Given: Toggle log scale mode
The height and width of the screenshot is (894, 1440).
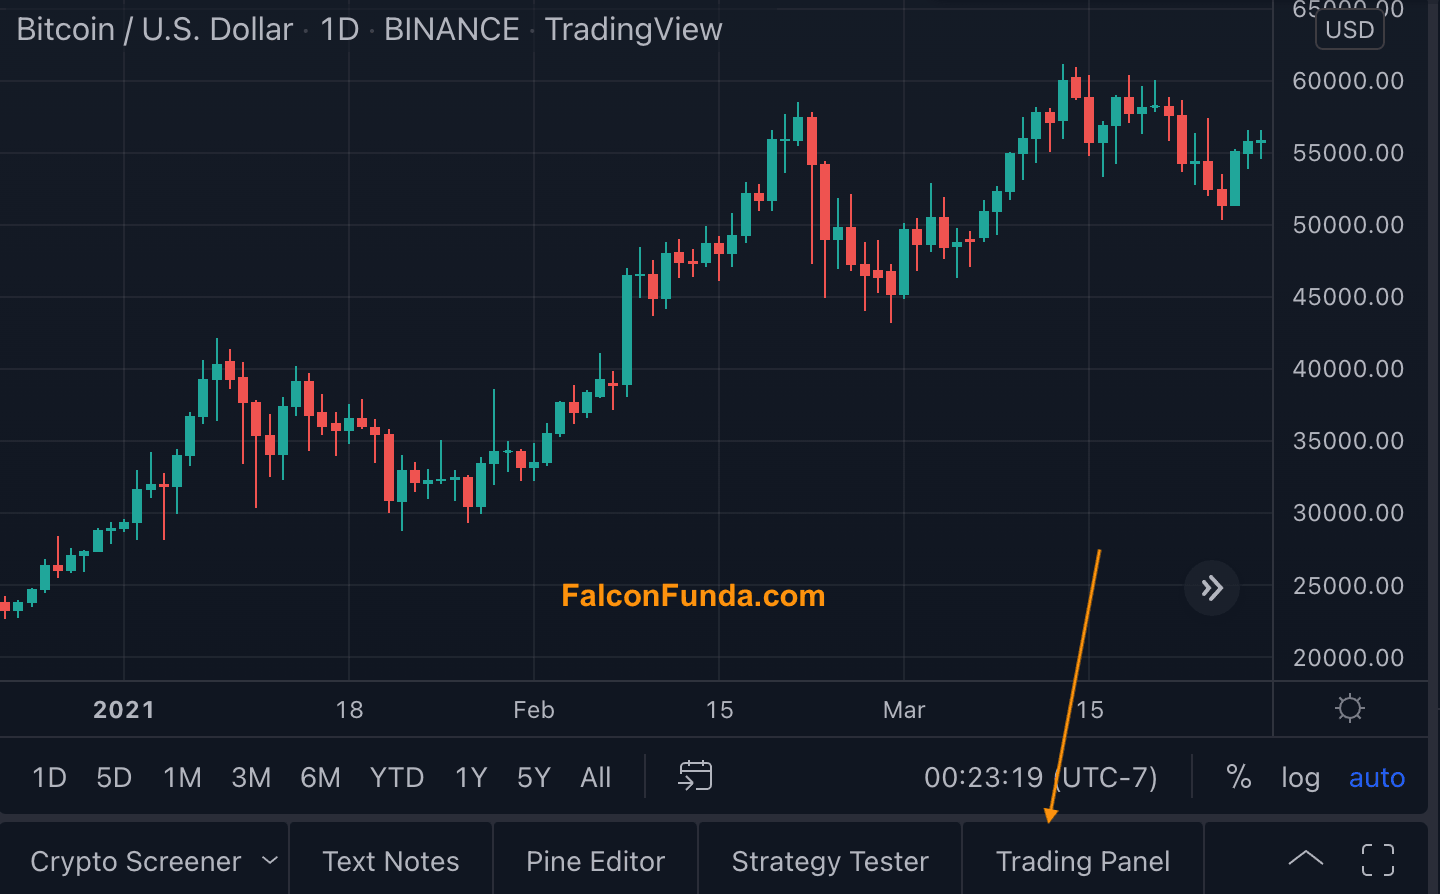Looking at the screenshot, I should [1300, 778].
